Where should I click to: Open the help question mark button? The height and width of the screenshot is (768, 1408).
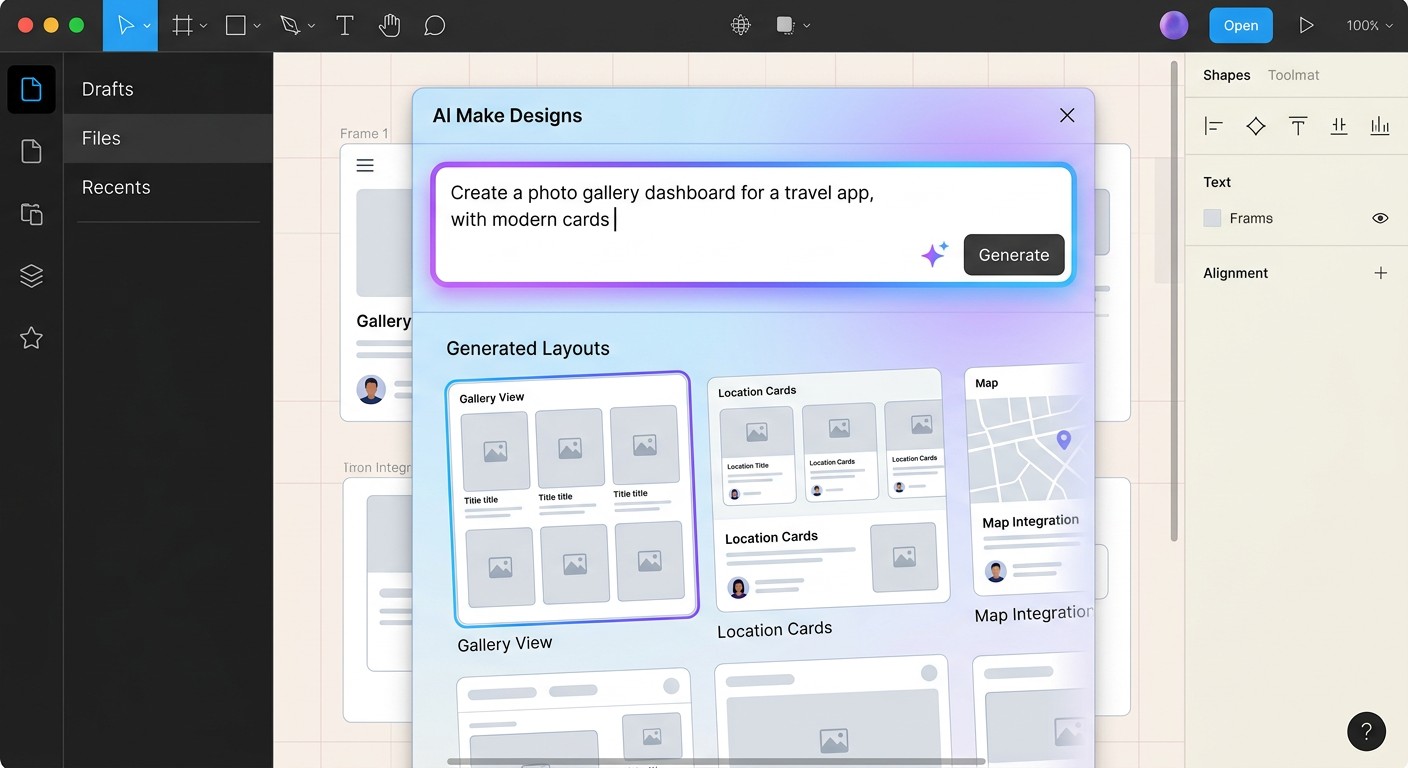(1367, 731)
